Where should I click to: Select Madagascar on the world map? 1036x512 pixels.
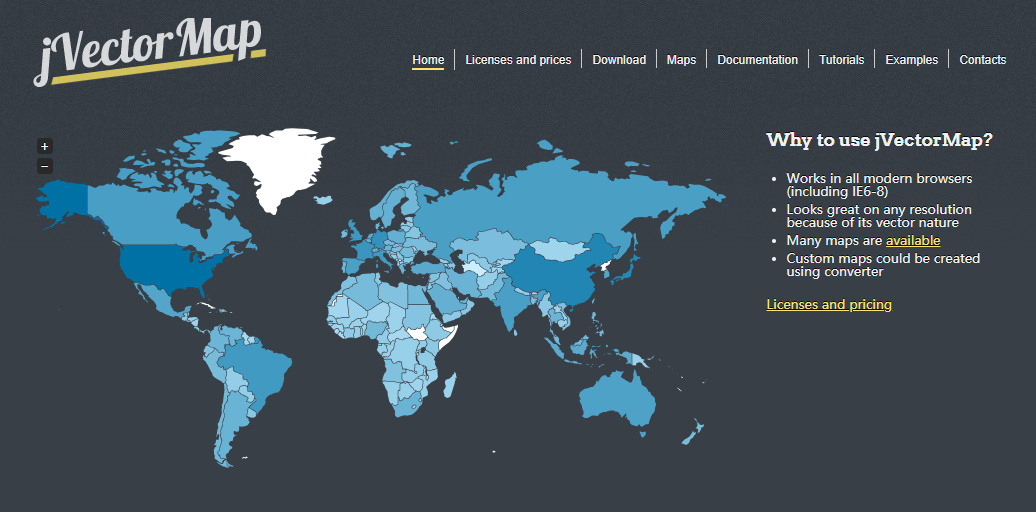tap(448, 385)
